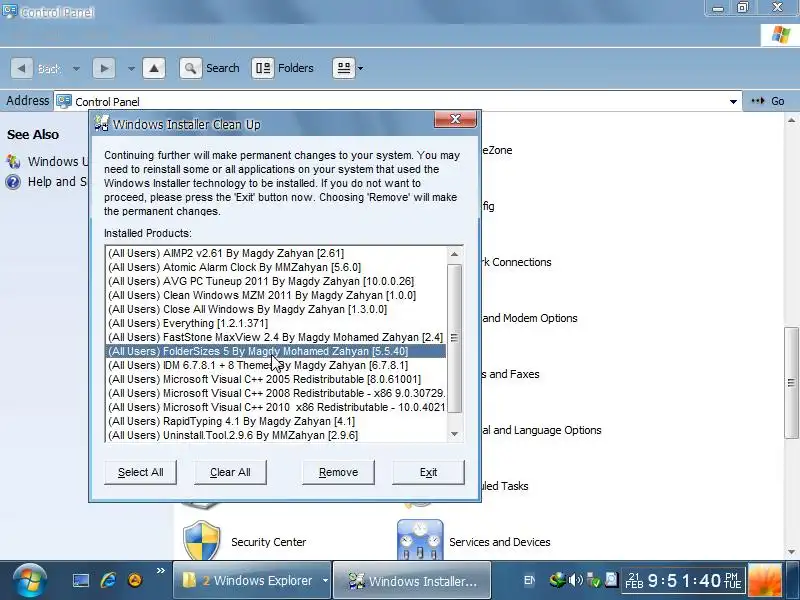Close the Windows Installer Clean Up dialog

(455, 119)
